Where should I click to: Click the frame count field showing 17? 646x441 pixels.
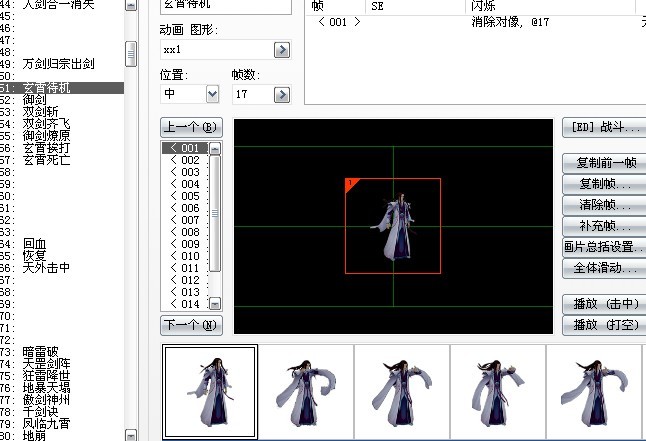[x=253, y=95]
